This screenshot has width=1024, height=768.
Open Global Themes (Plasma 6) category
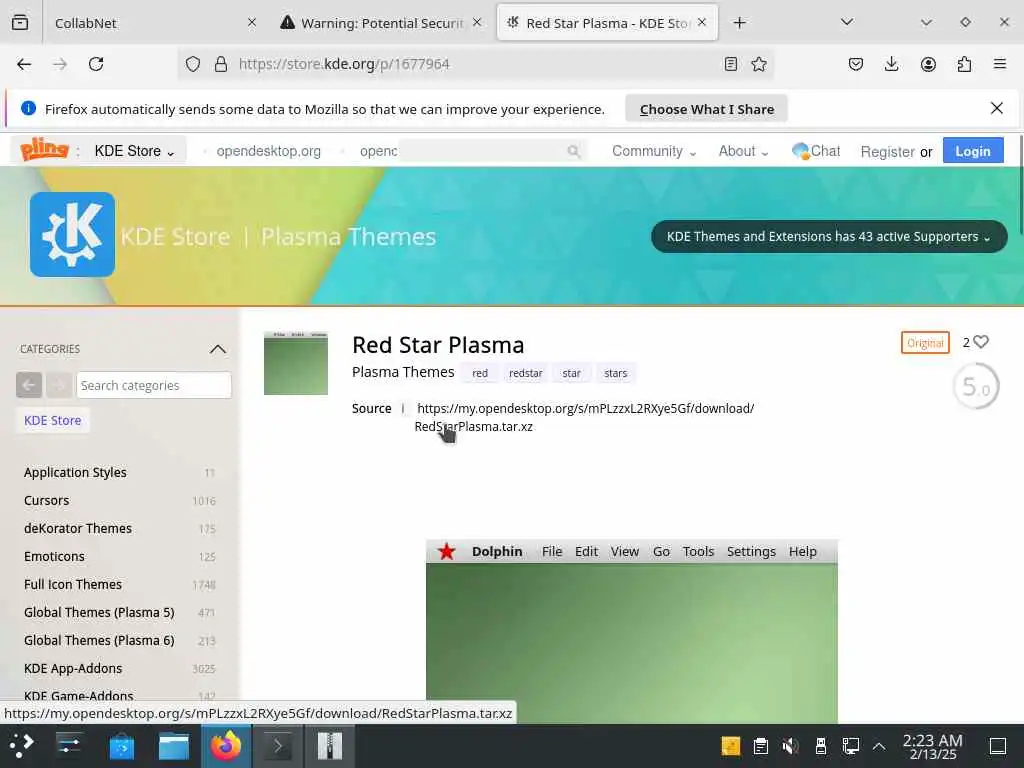99,641
